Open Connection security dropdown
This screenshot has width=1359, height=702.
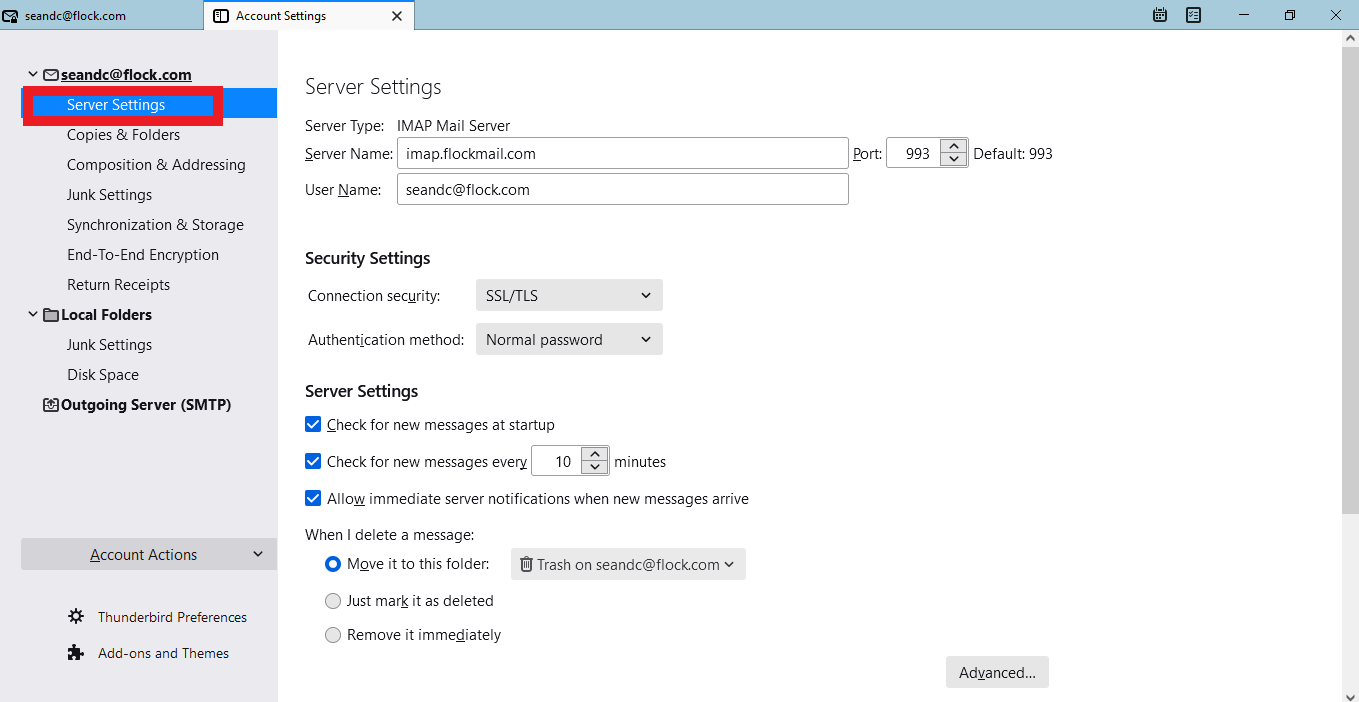[569, 295]
